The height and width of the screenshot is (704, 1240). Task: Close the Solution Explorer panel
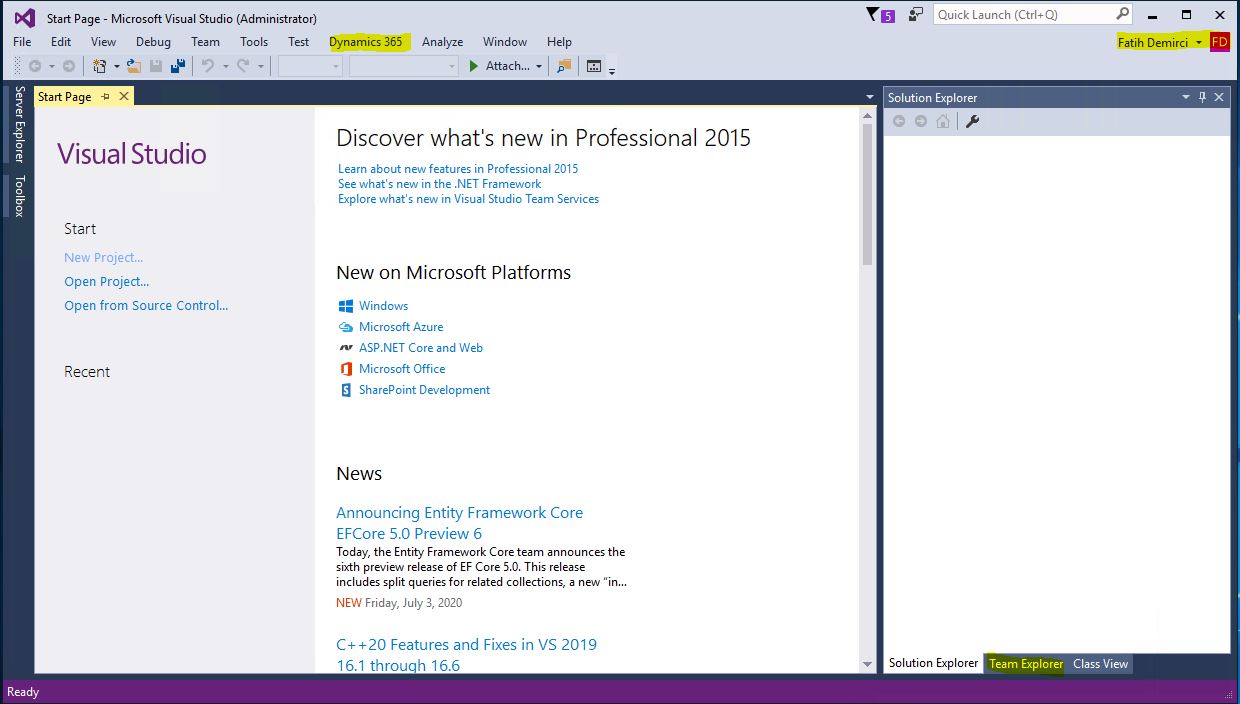pyautogui.click(x=1219, y=97)
